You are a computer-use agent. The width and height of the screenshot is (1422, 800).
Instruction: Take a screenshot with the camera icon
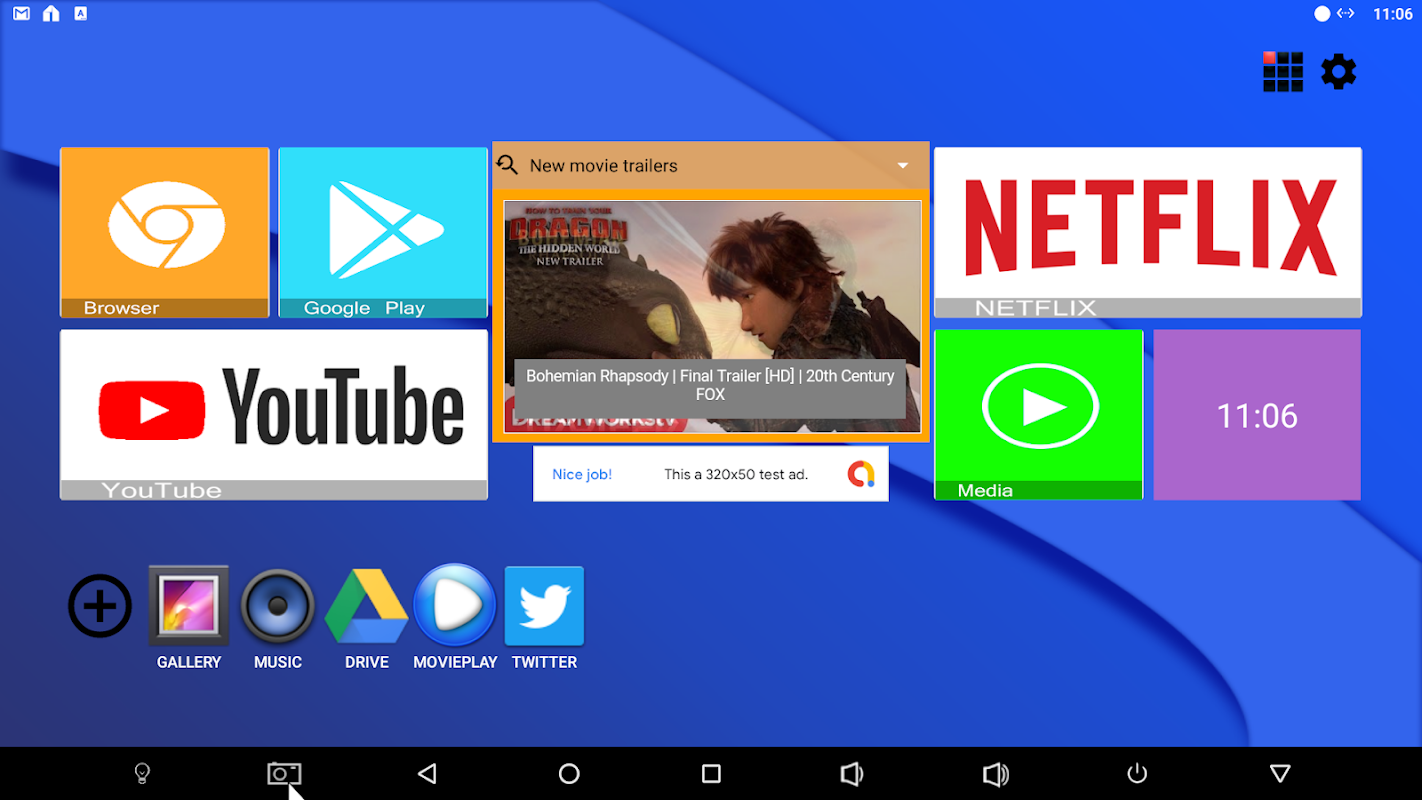[x=284, y=773]
